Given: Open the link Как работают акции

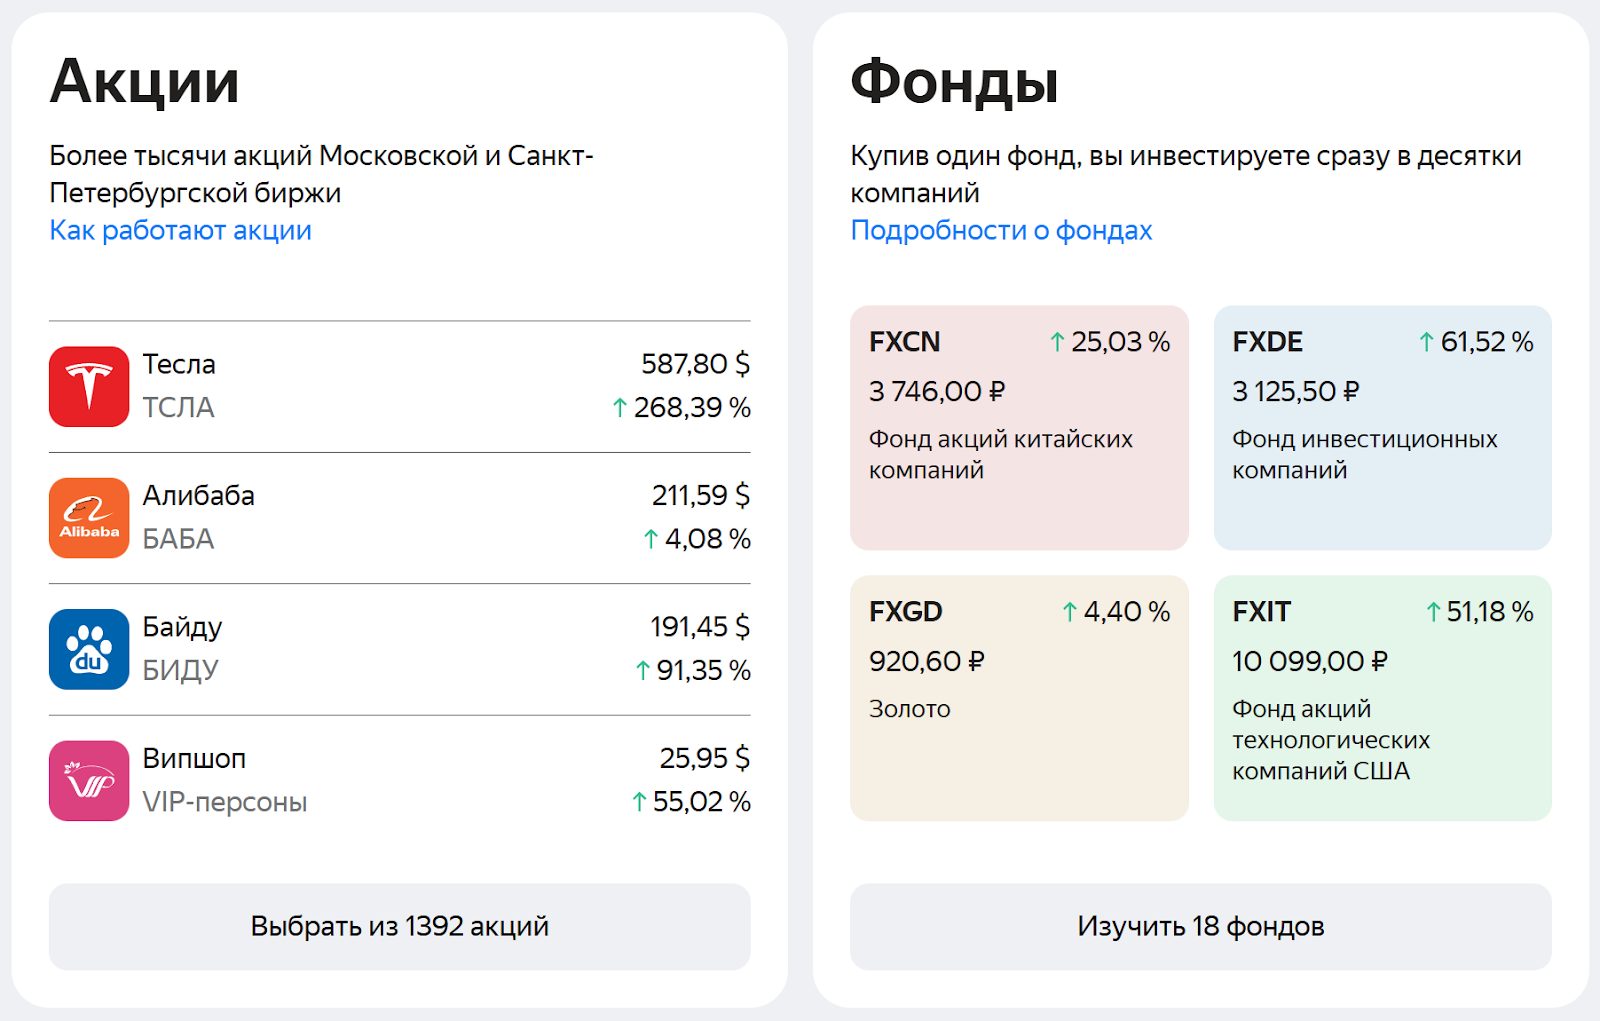Looking at the screenshot, I should [x=179, y=230].
